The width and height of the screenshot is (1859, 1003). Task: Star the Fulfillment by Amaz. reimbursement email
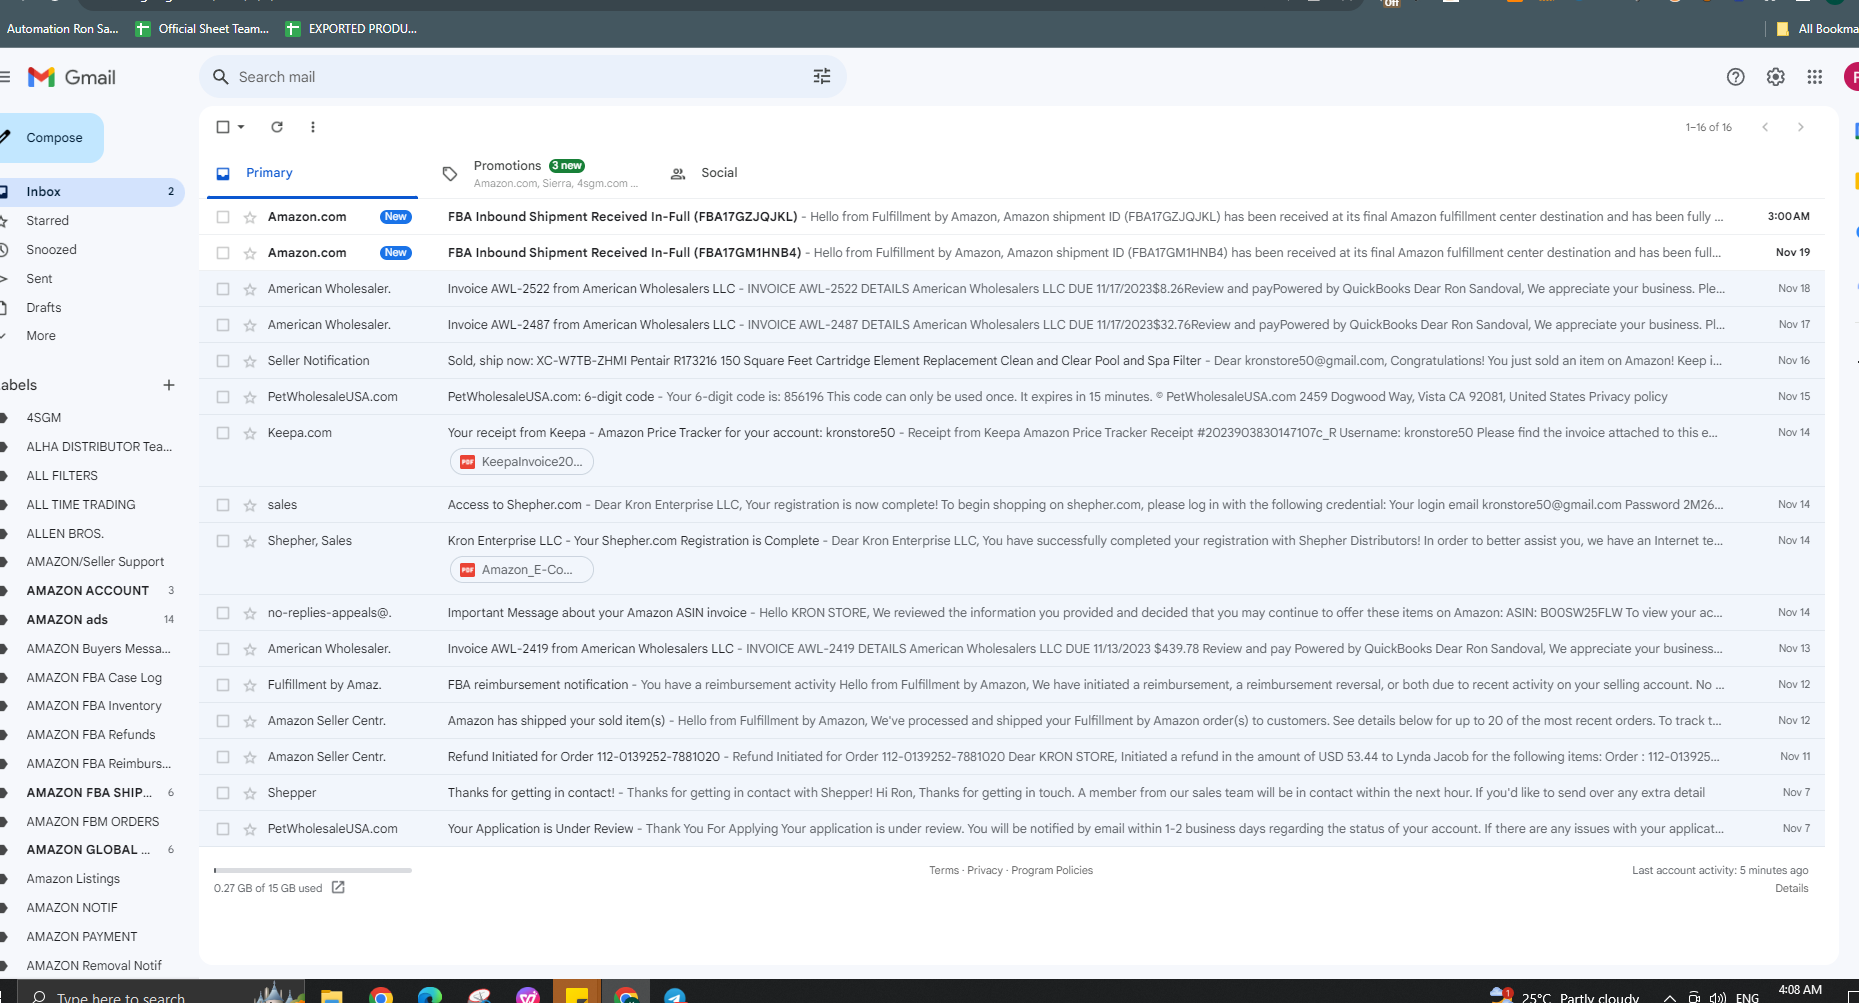[250, 685]
